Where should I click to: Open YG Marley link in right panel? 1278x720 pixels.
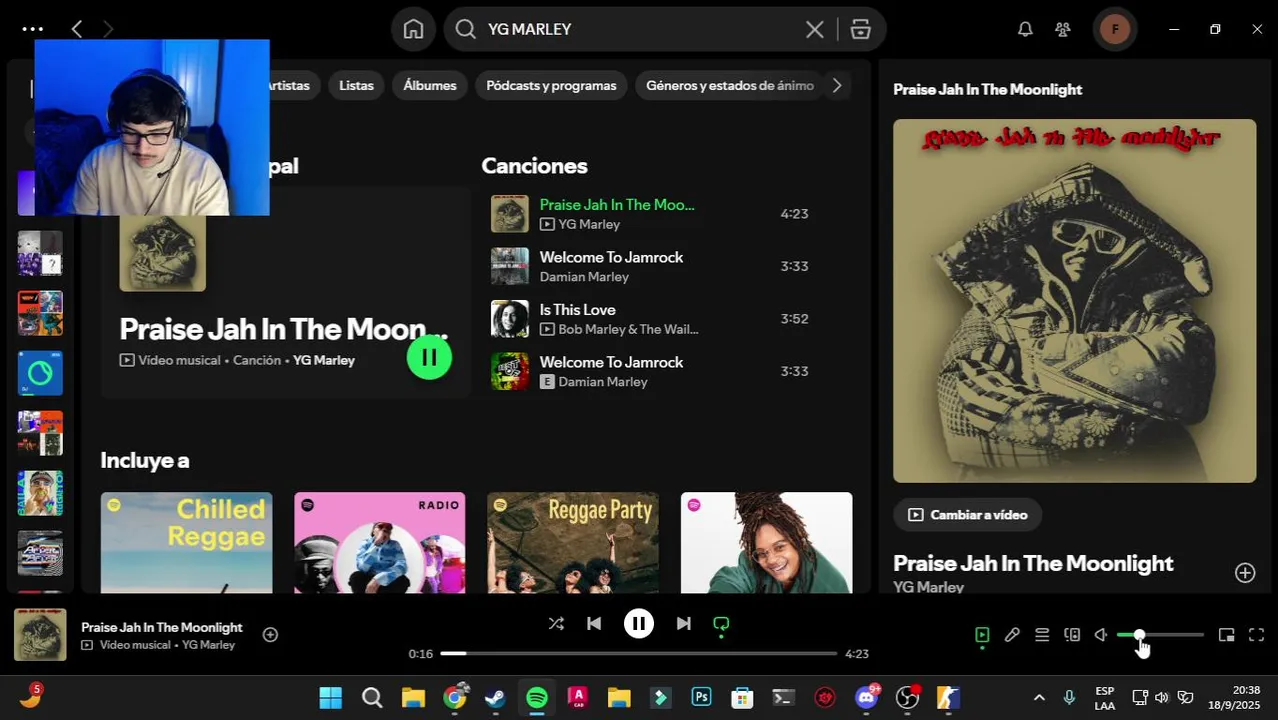[x=929, y=587]
